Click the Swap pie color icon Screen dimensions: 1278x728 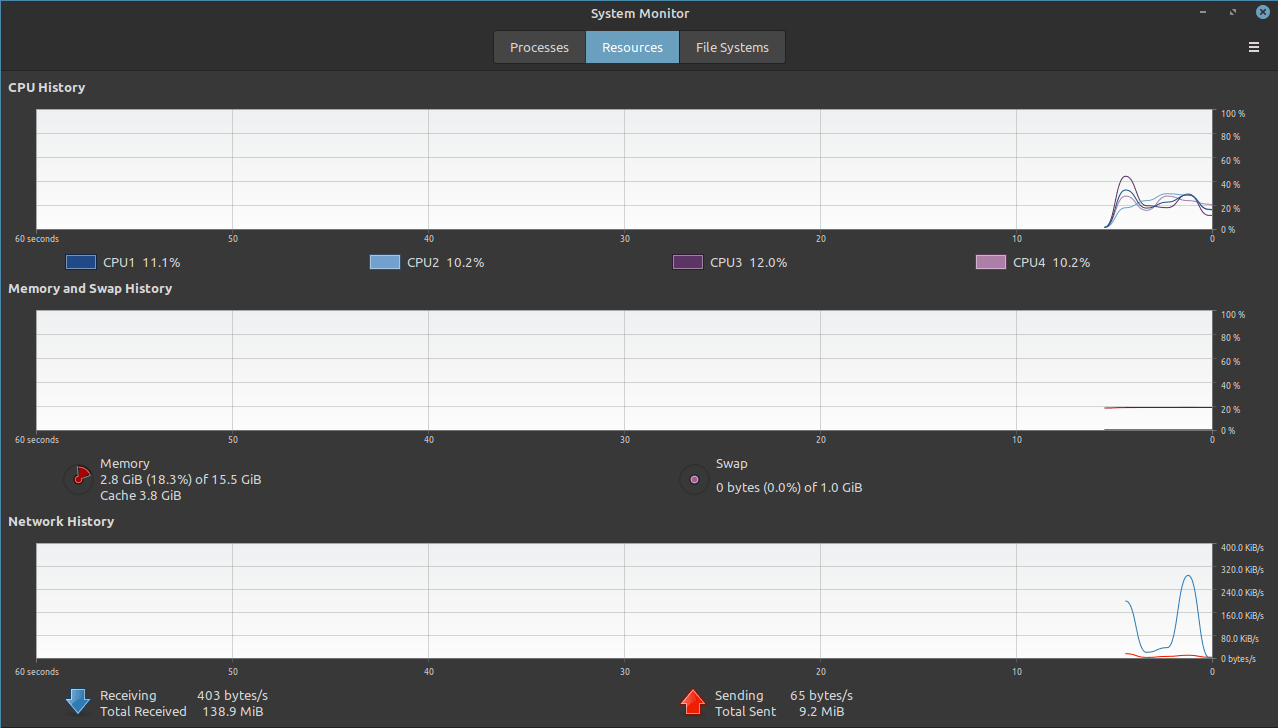pyautogui.click(x=694, y=479)
